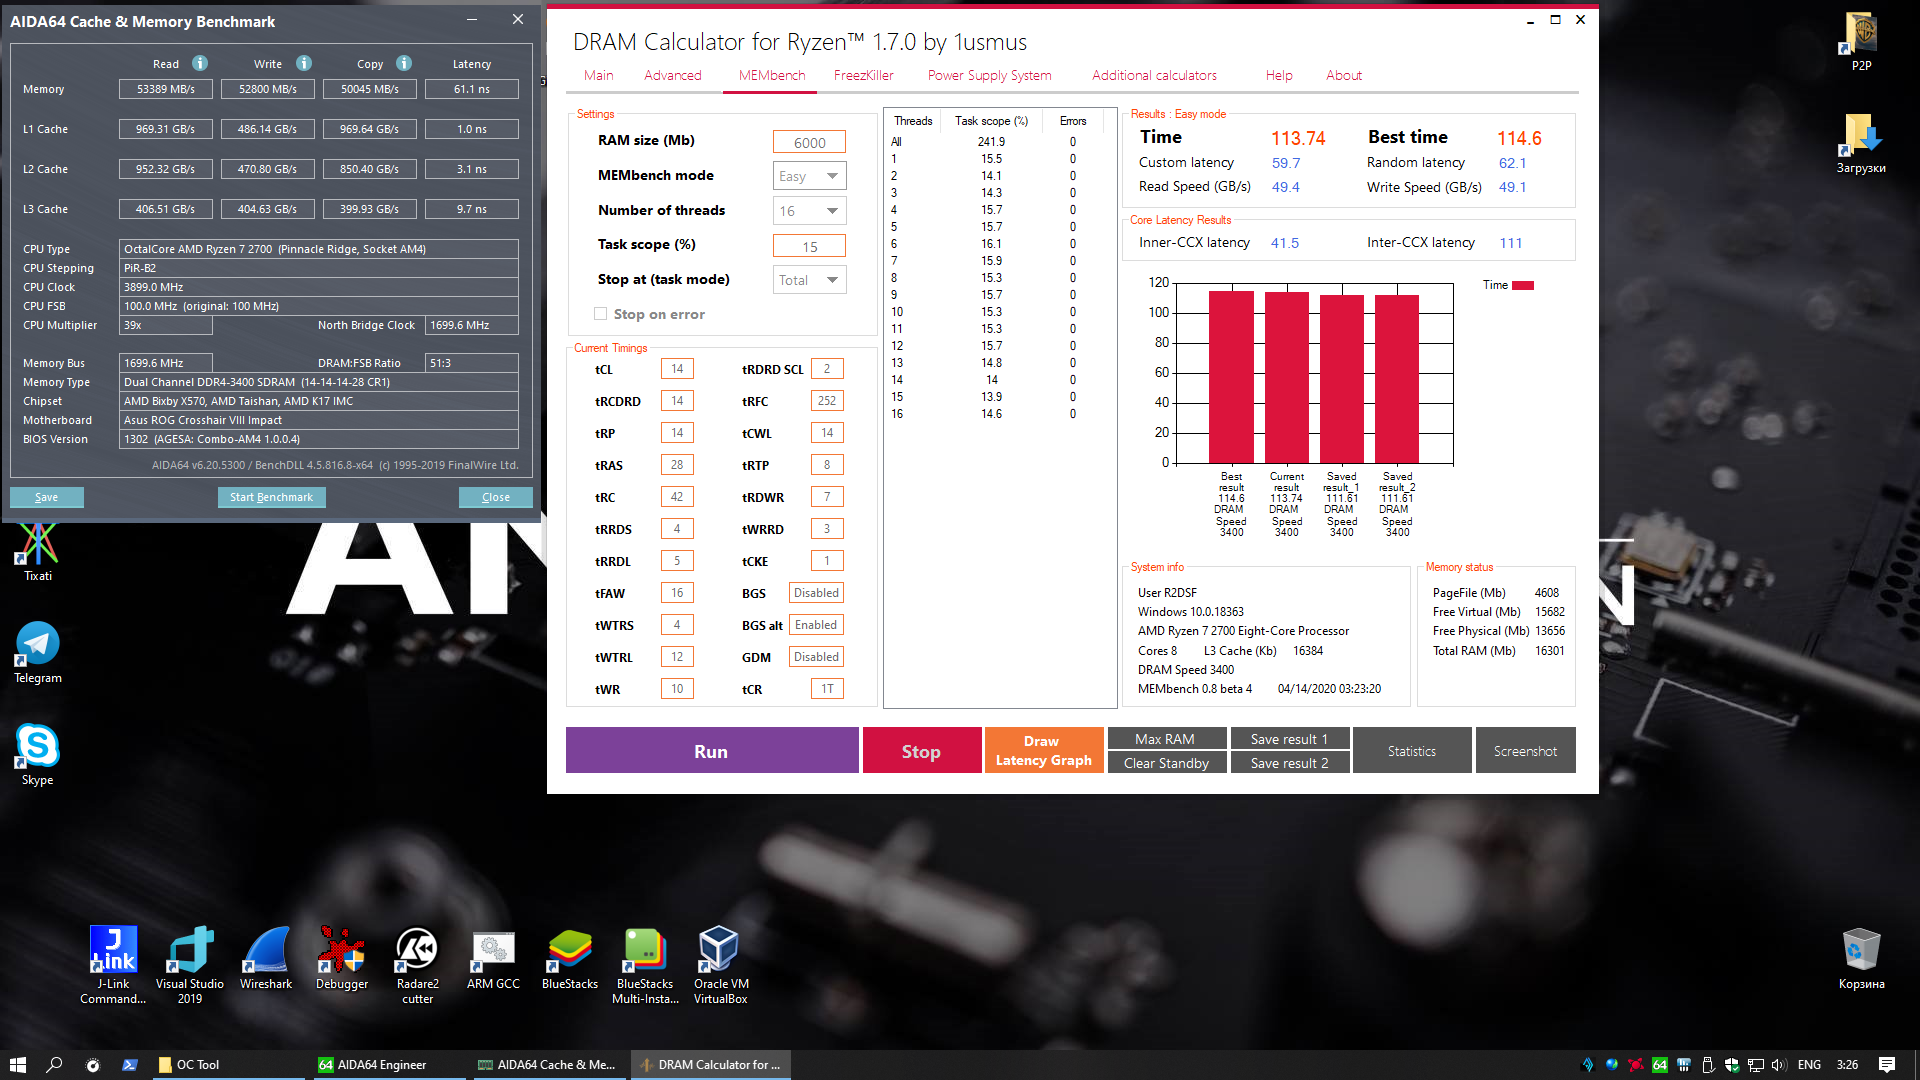Viewport: 1920px width, 1080px height.
Task: Click the Copy info icon in AIDA64
Action: 404,63
